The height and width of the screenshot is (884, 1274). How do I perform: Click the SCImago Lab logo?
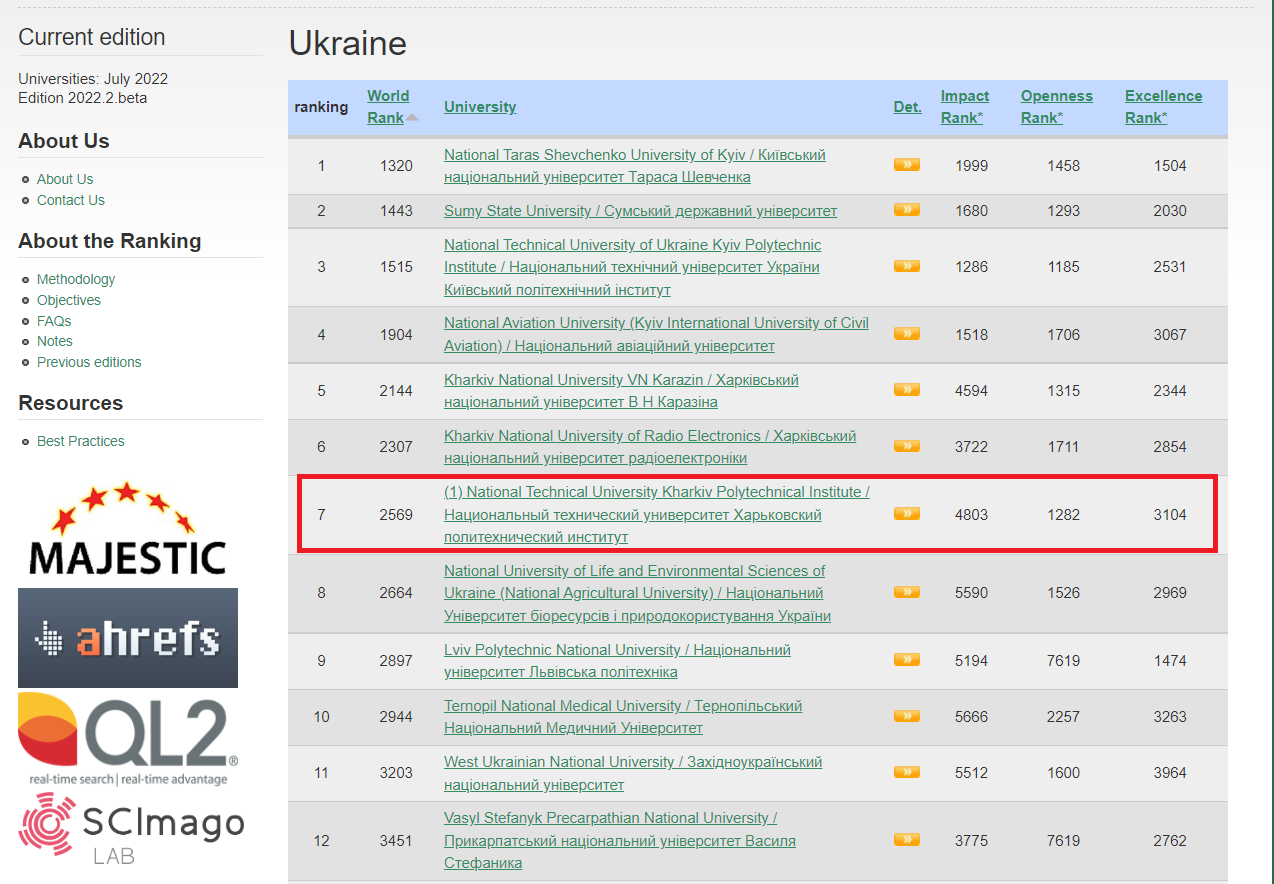point(131,829)
